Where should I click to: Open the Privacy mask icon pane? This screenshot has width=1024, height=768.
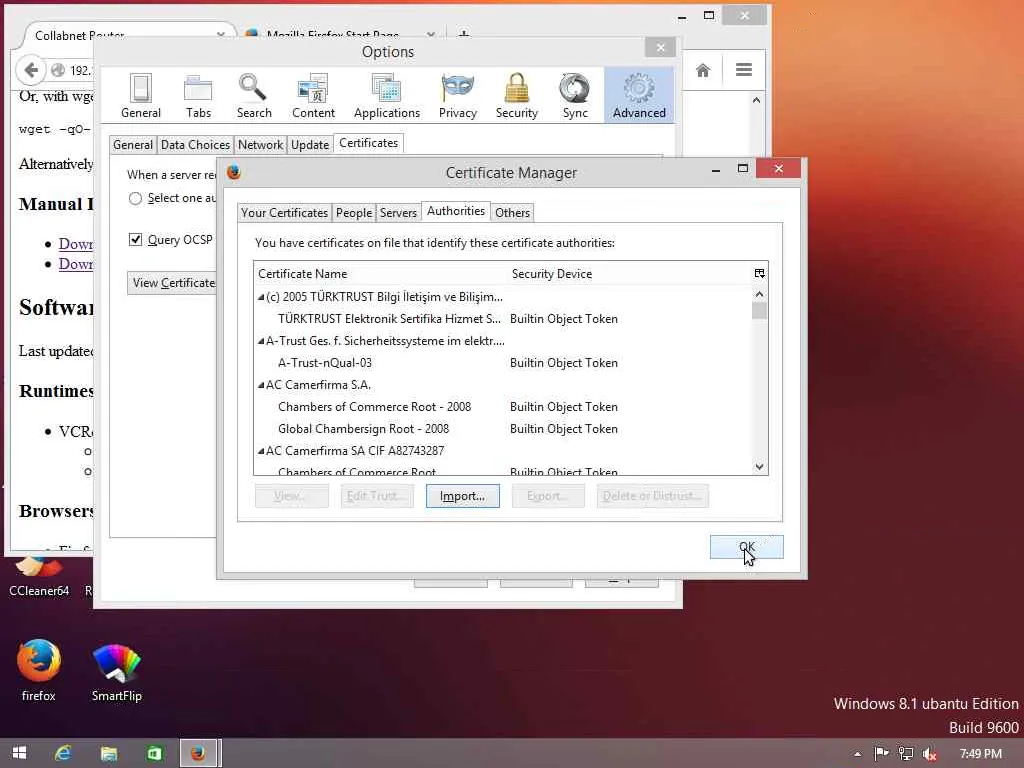(x=458, y=95)
